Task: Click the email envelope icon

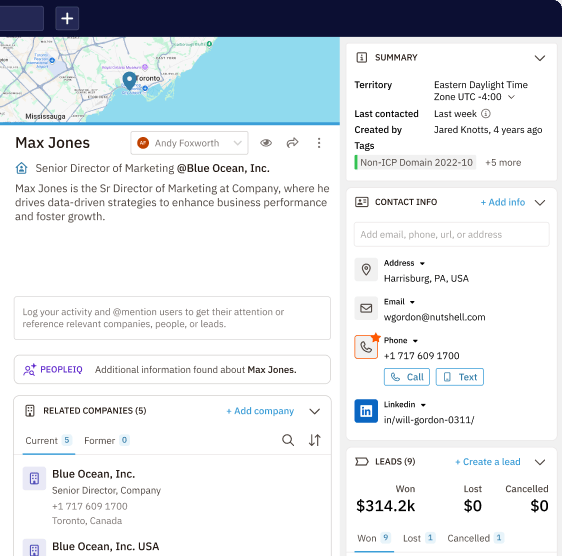Action: (366, 308)
